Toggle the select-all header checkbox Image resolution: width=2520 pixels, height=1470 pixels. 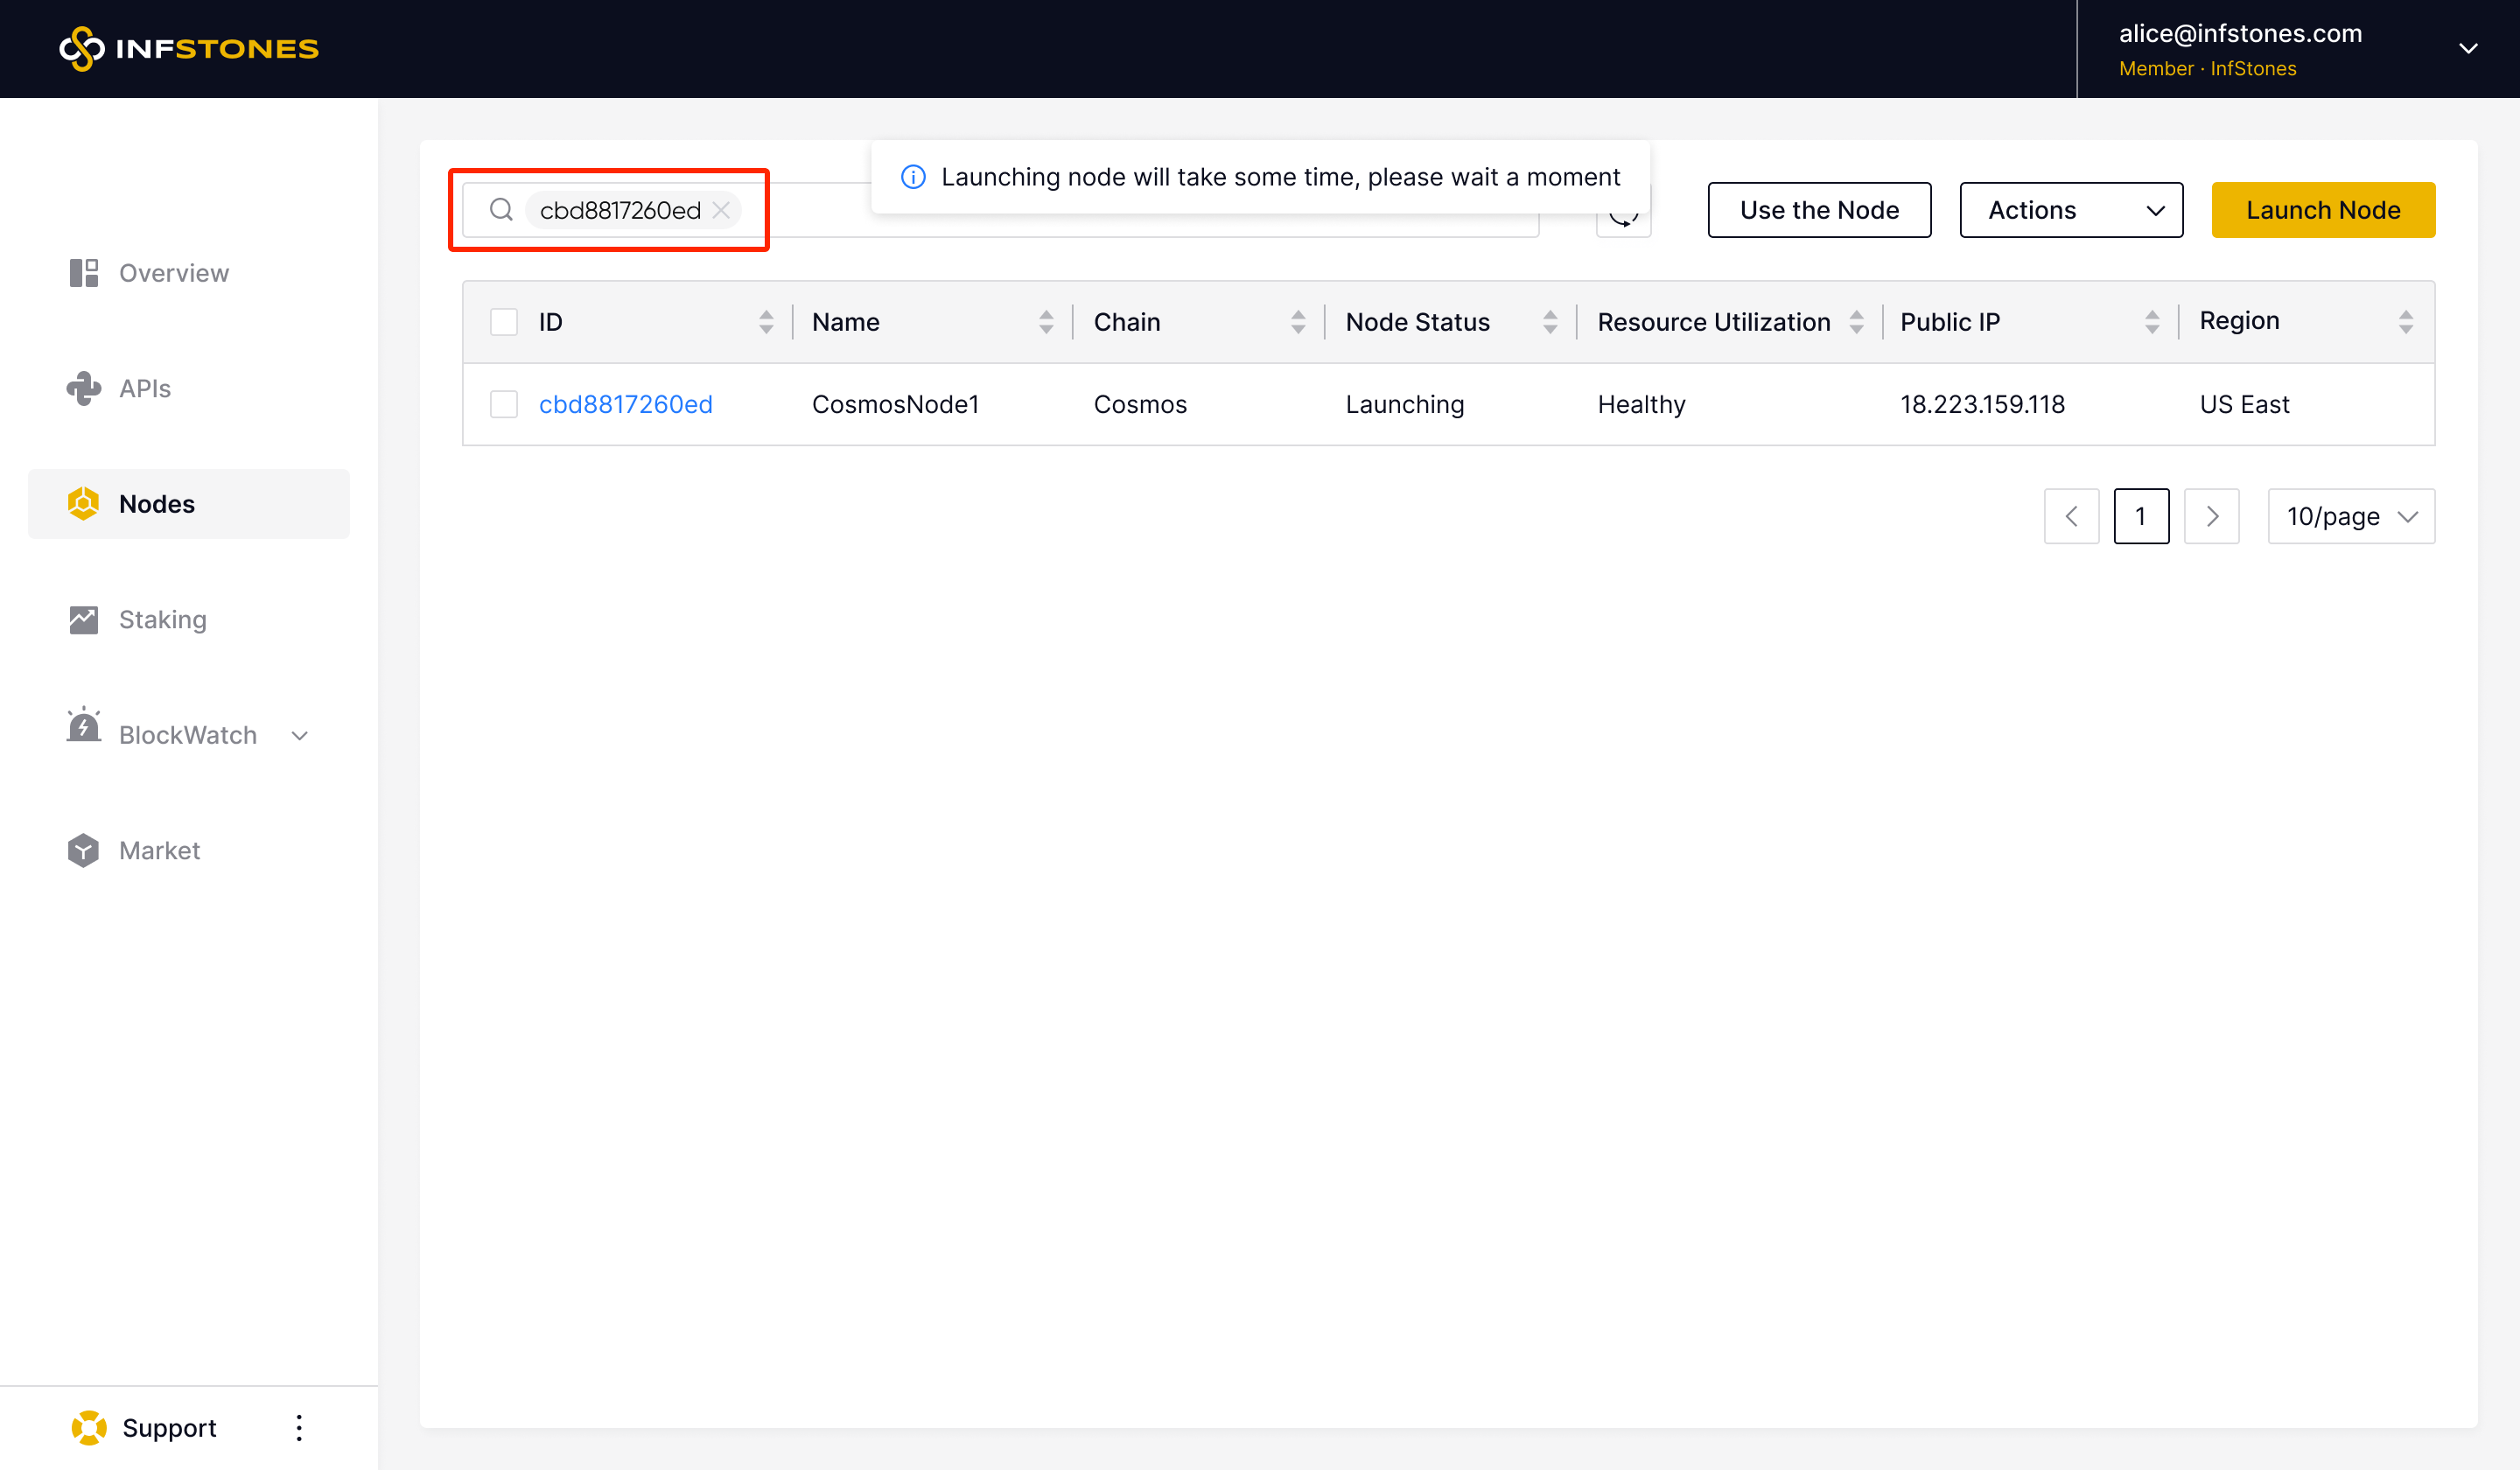point(504,322)
